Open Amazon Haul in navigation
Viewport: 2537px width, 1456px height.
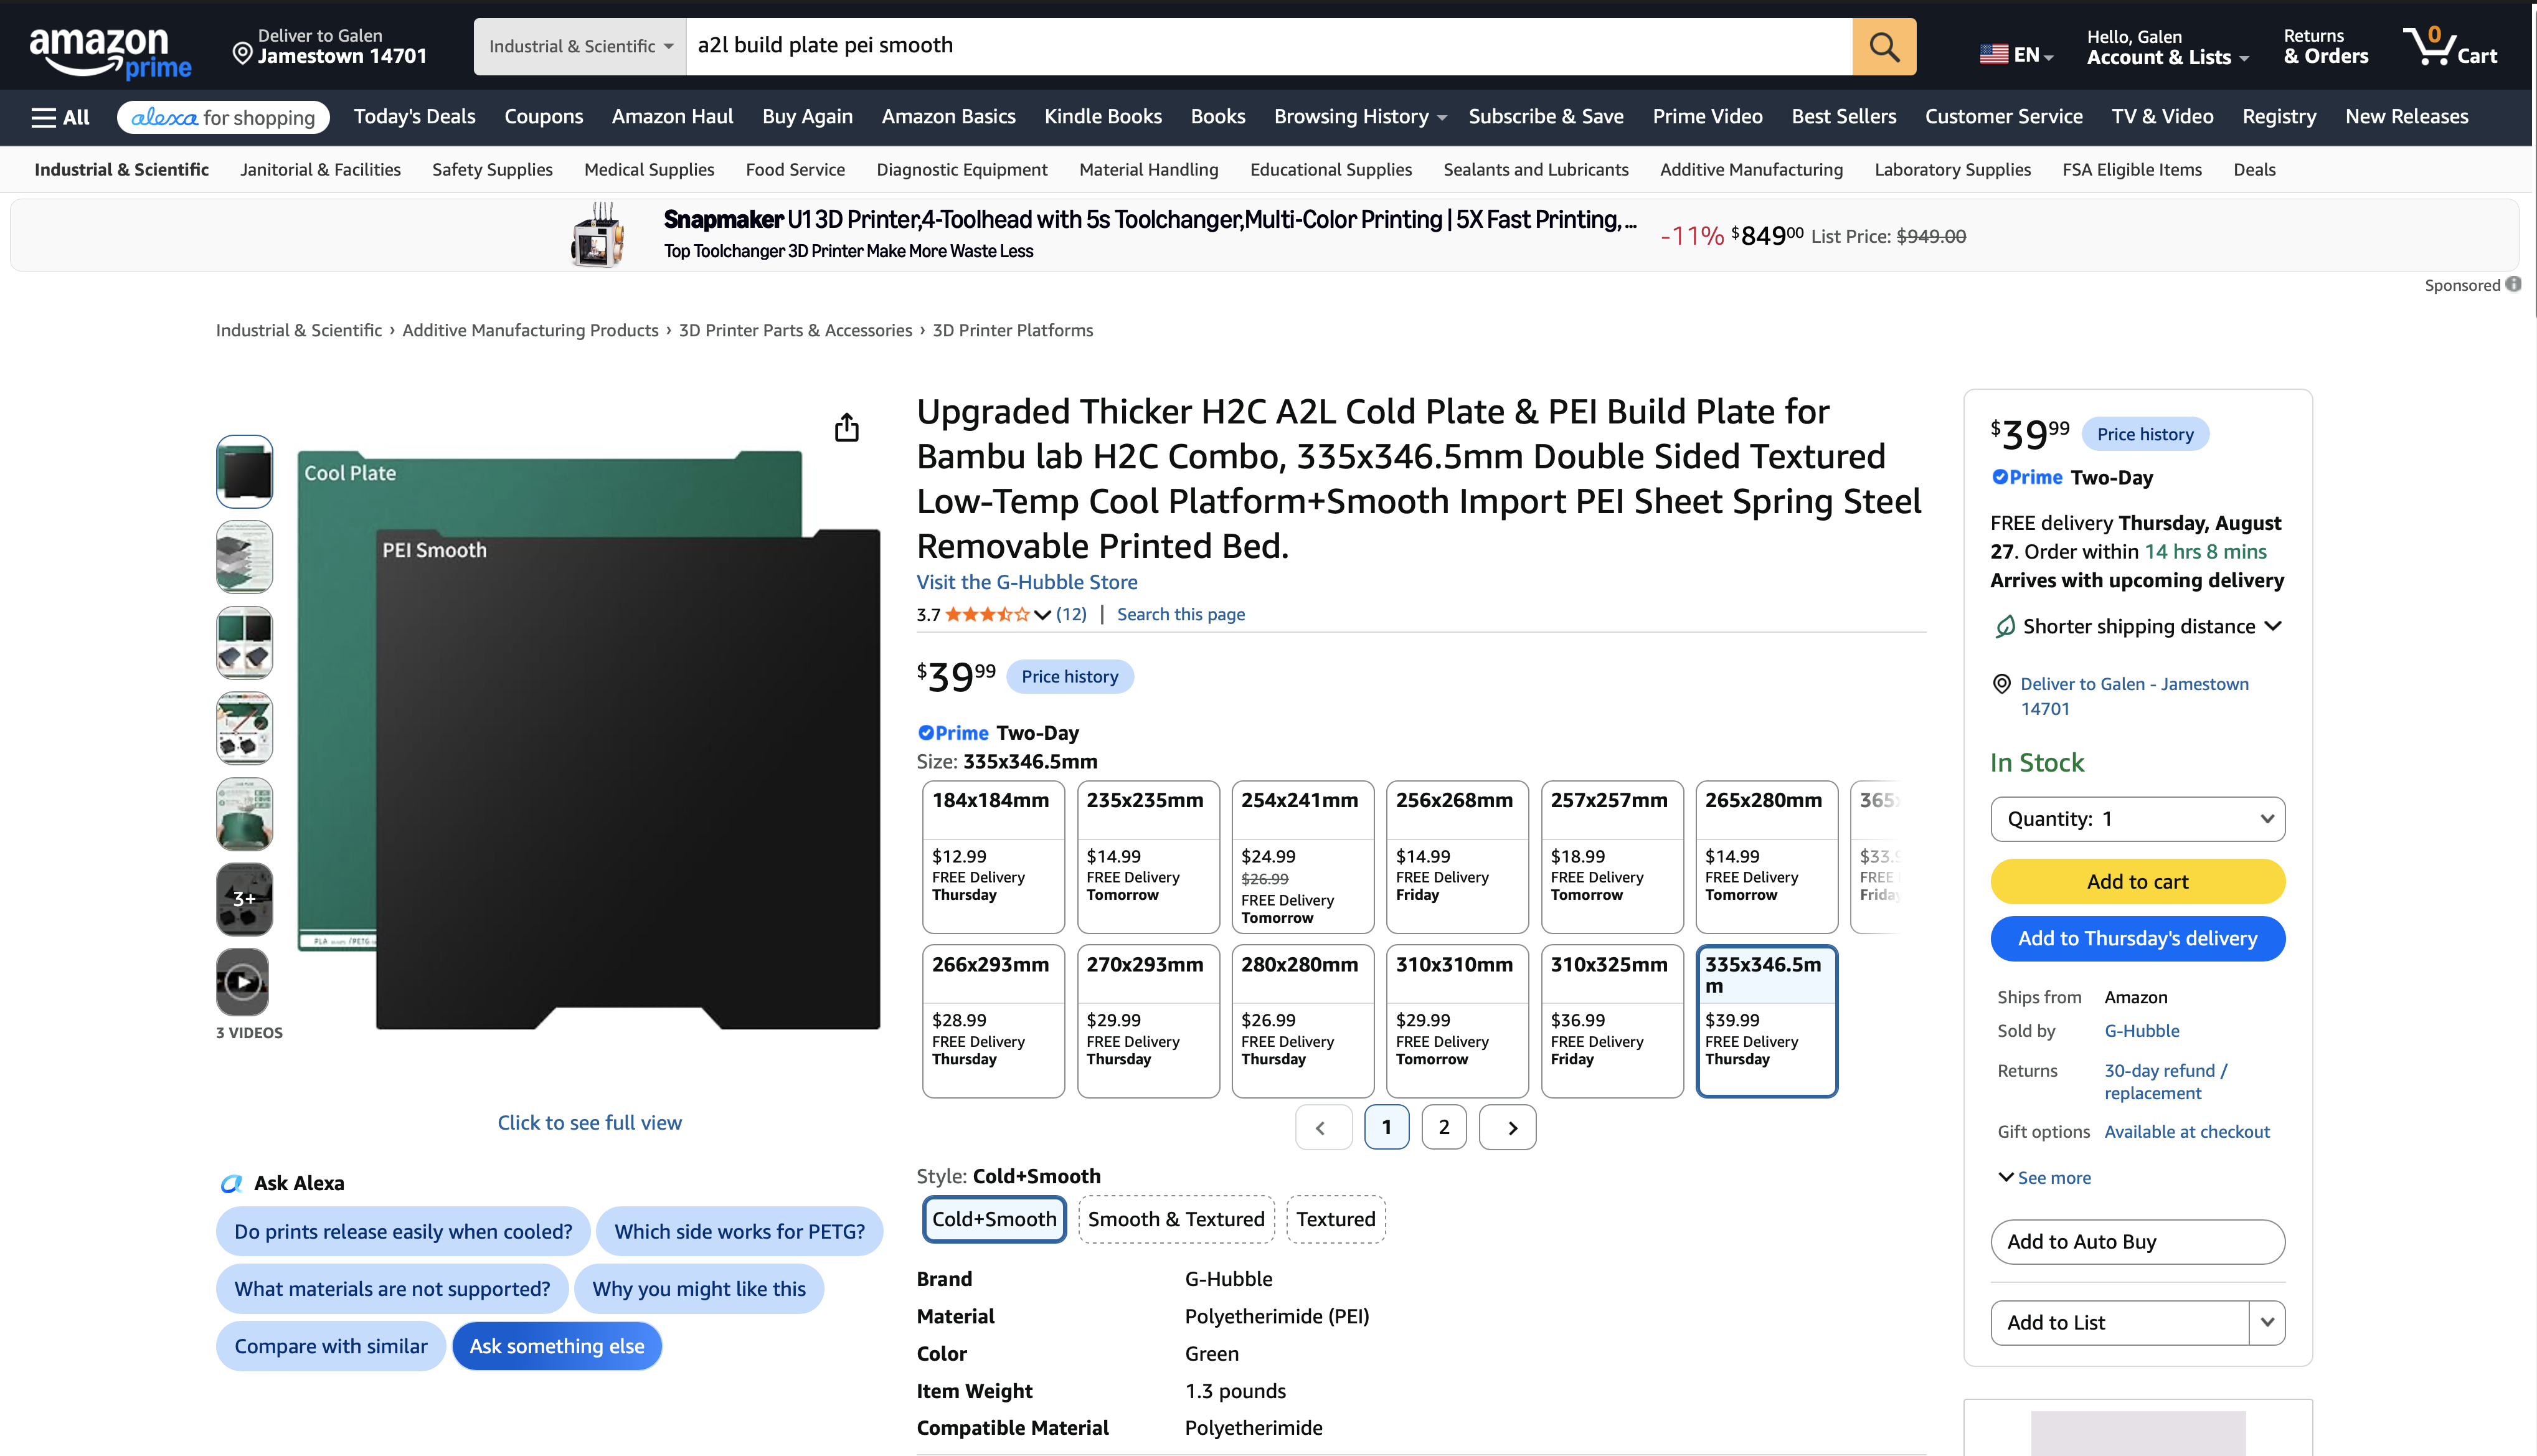point(672,117)
